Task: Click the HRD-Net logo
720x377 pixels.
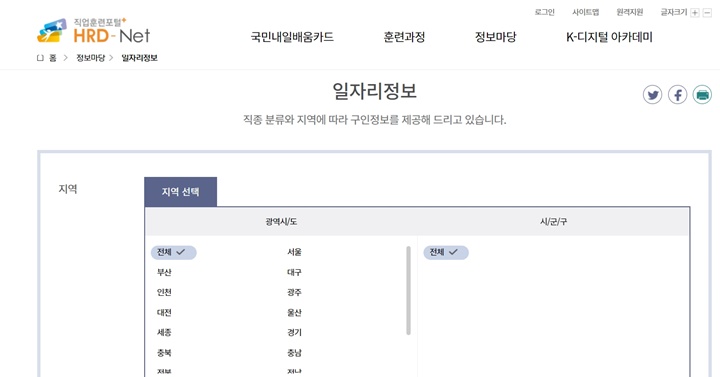Action: (x=94, y=31)
